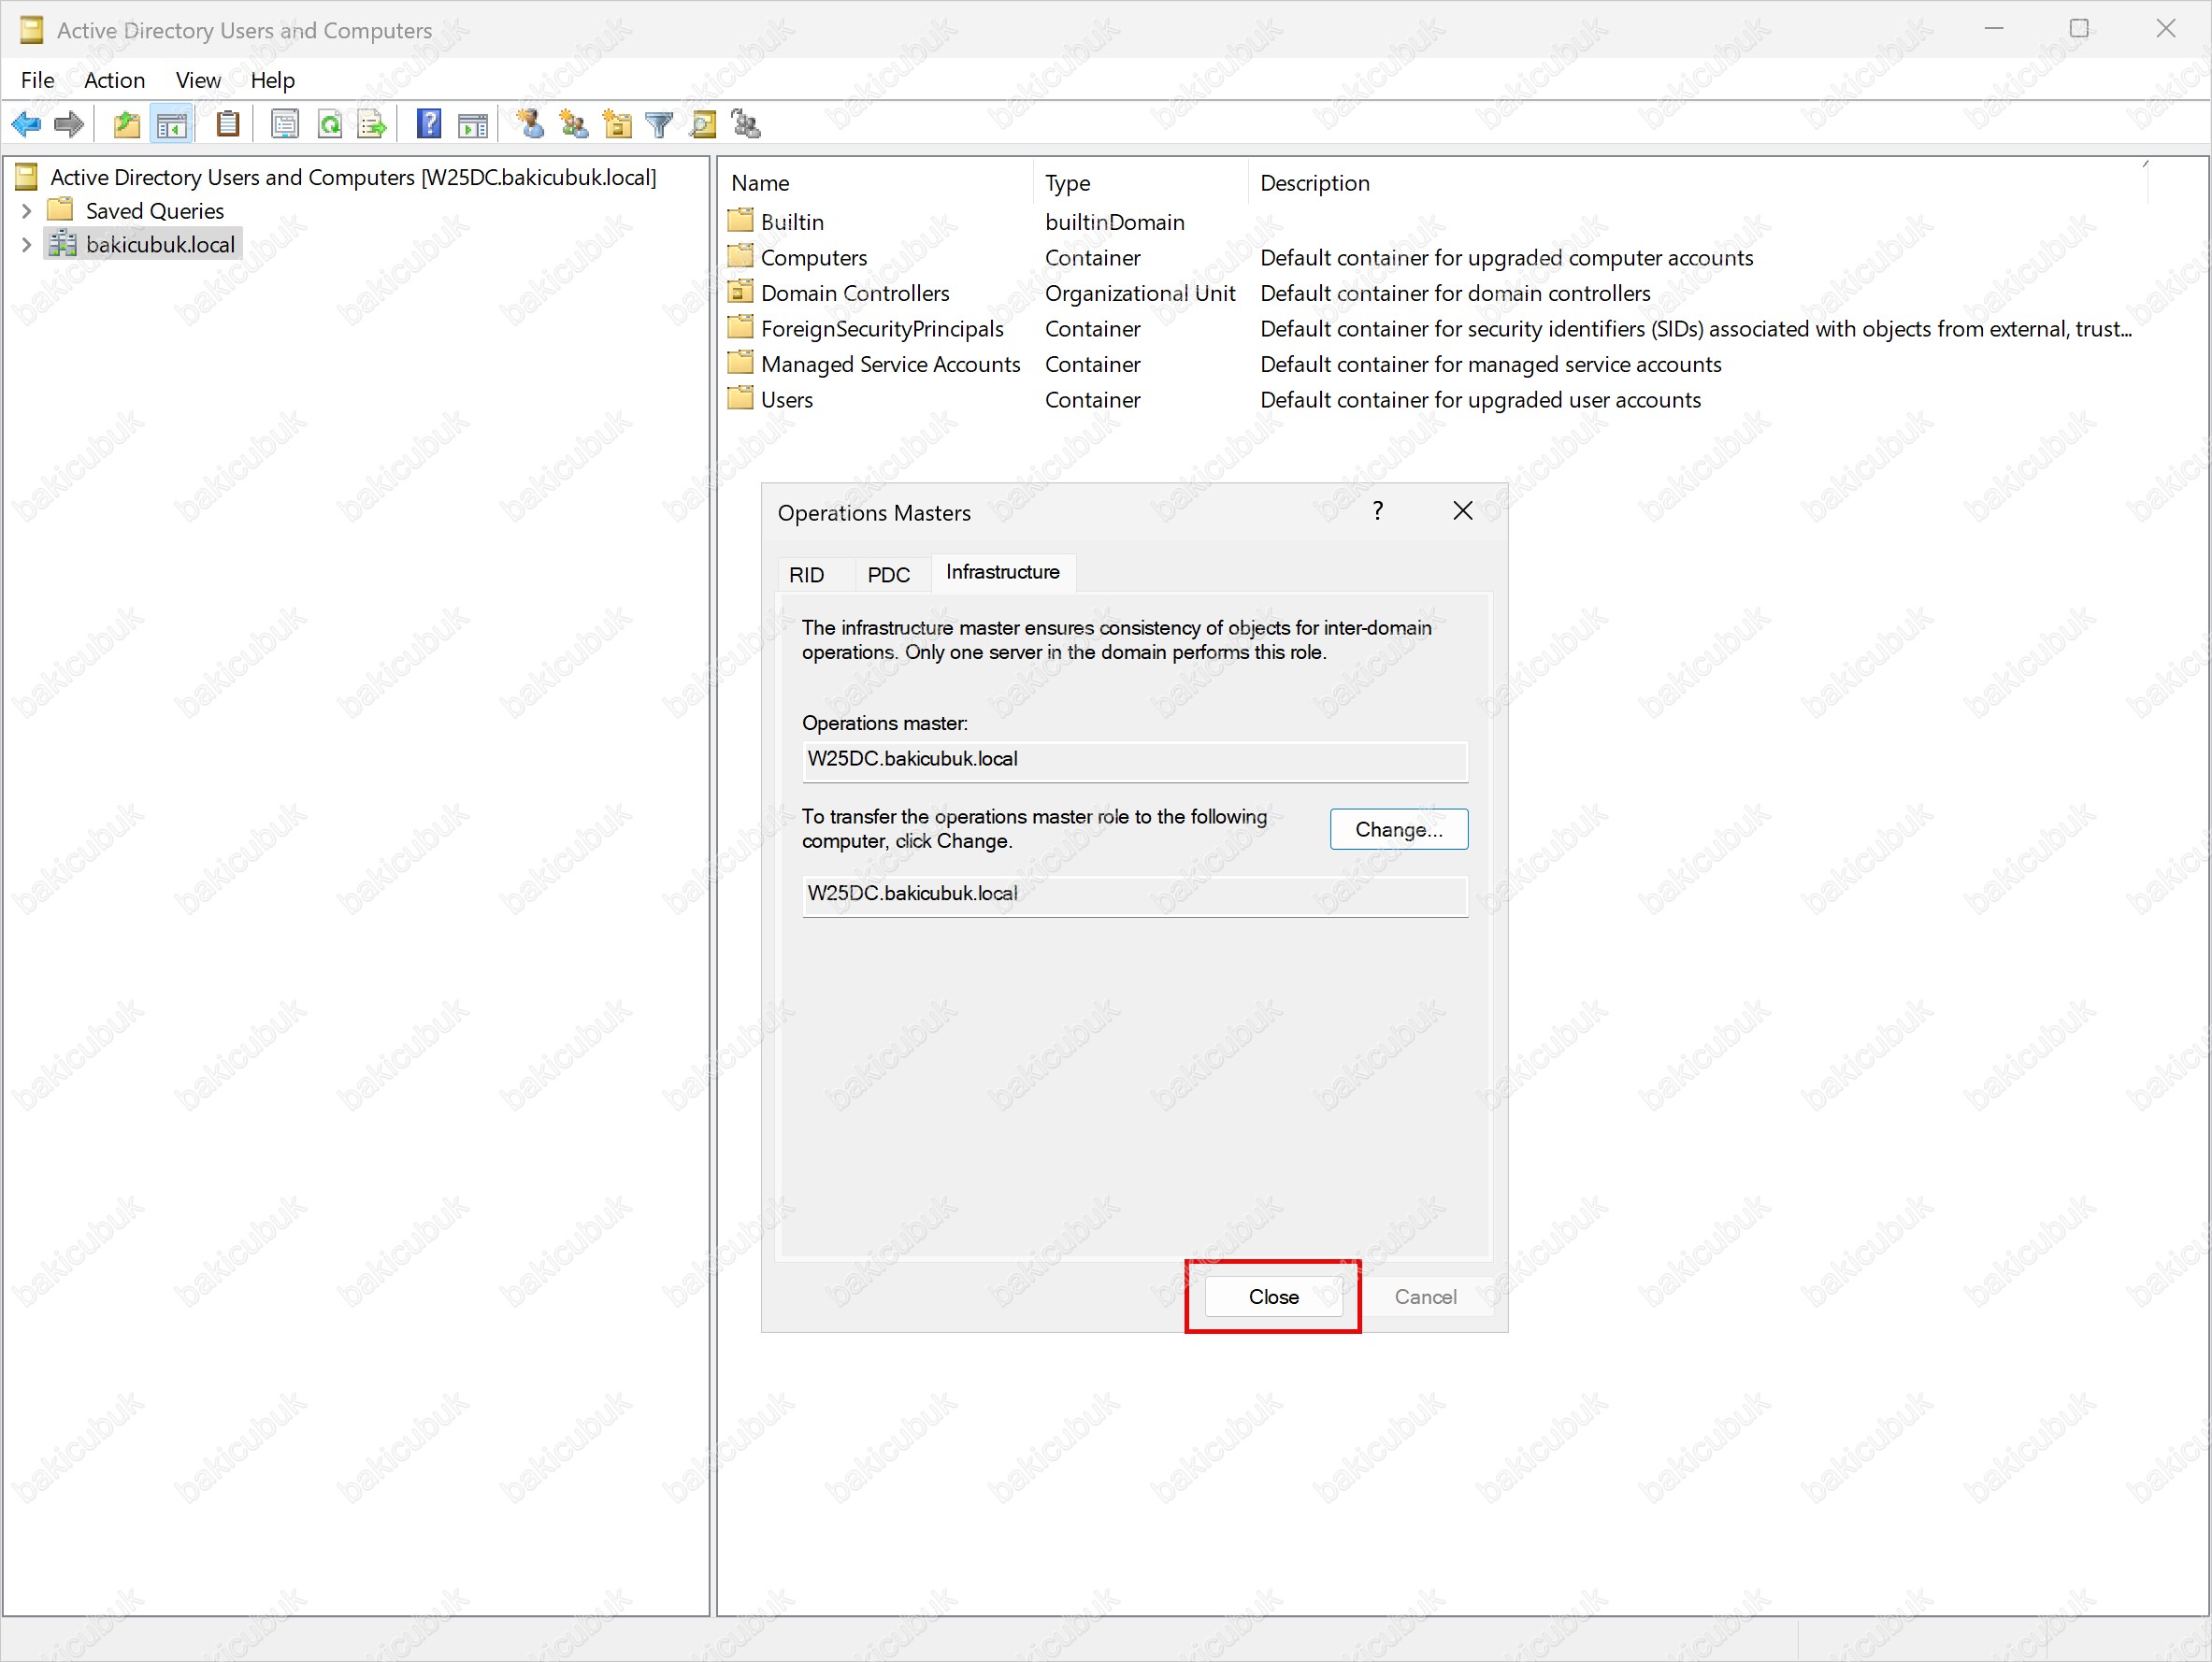This screenshot has height=1662, width=2212.
Task: Click the Close button in the dialog
Action: point(1273,1296)
